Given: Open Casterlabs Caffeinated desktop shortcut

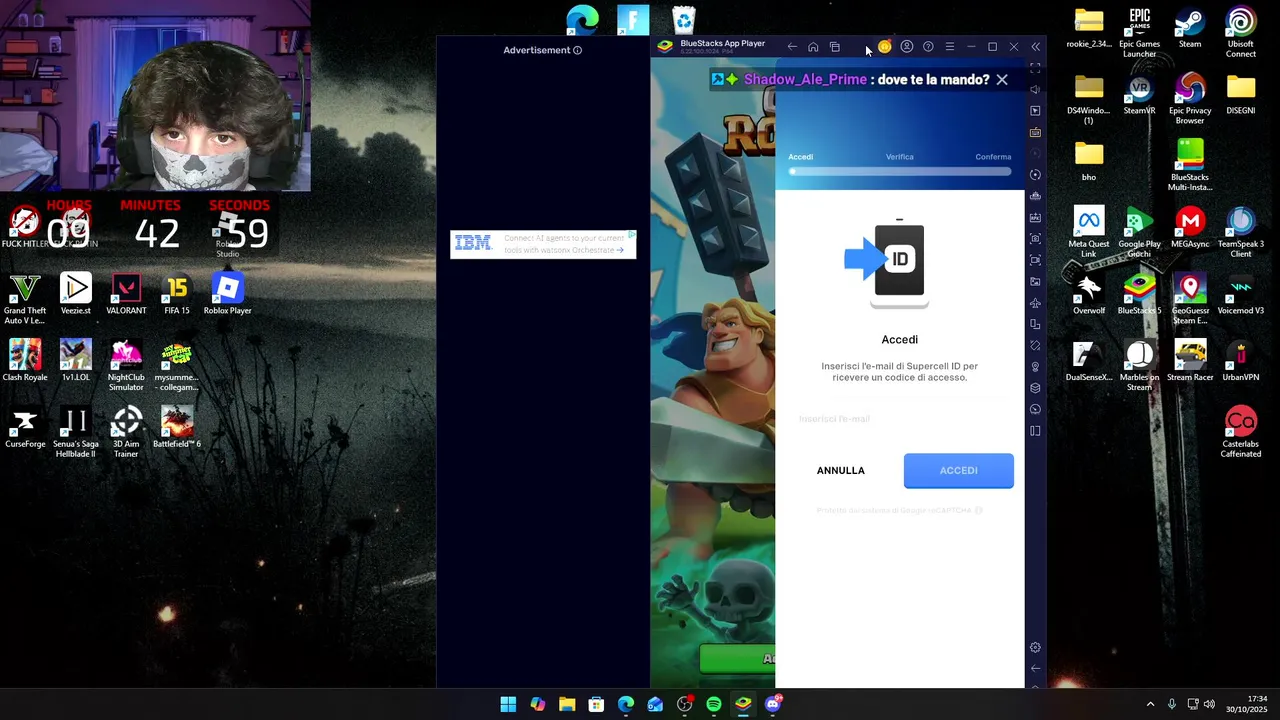Looking at the screenshot, I should 1240,432.
